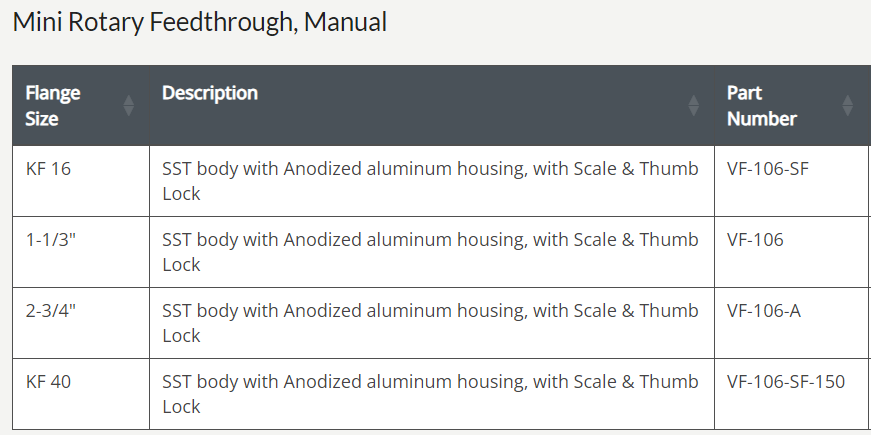
Task: Sort by Description column arrows
Action: tap(693, 106)
